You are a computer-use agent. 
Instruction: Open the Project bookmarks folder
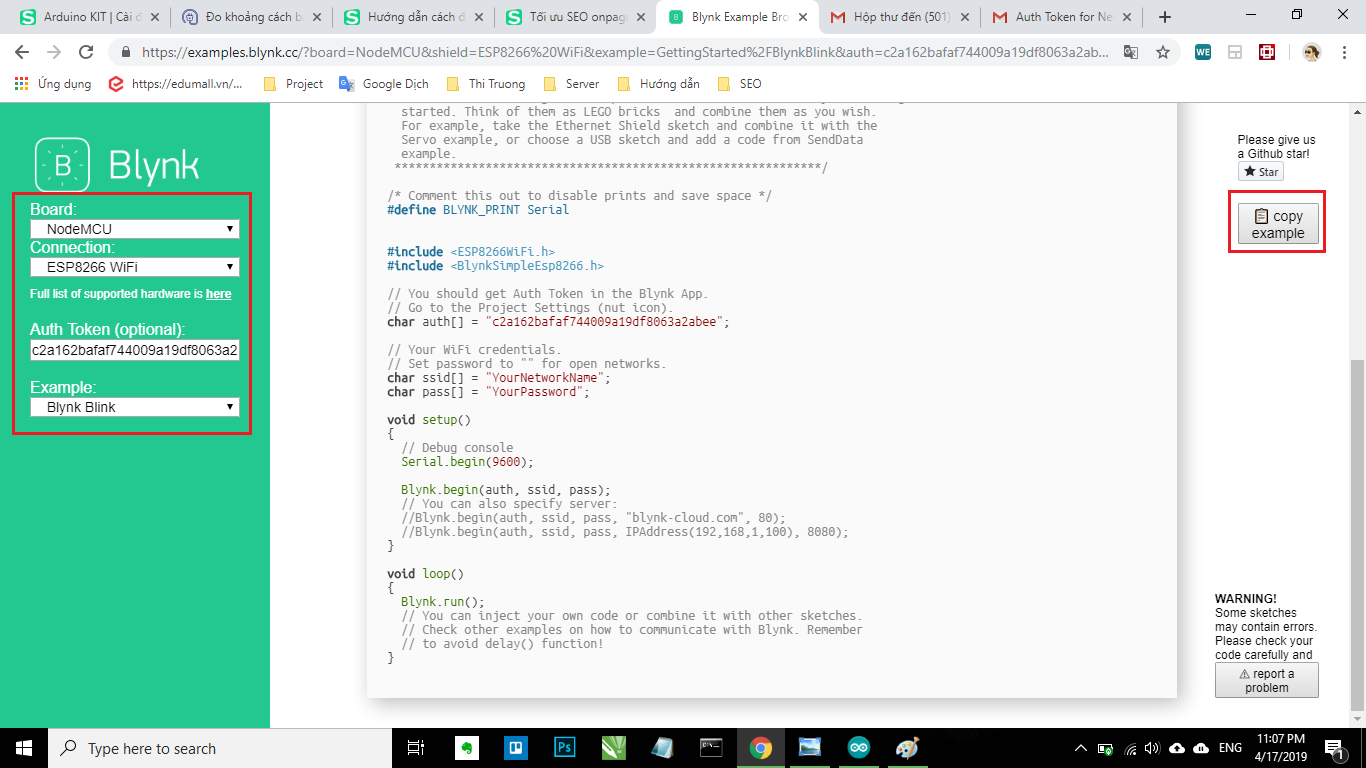[x=293, y=84]
